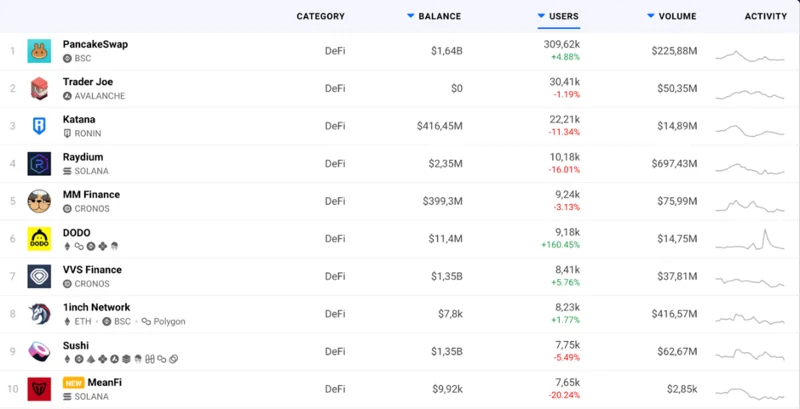800x409 pixels.
Task: Sort by Users using the blue arrow
Action: [x=541, y=16]
